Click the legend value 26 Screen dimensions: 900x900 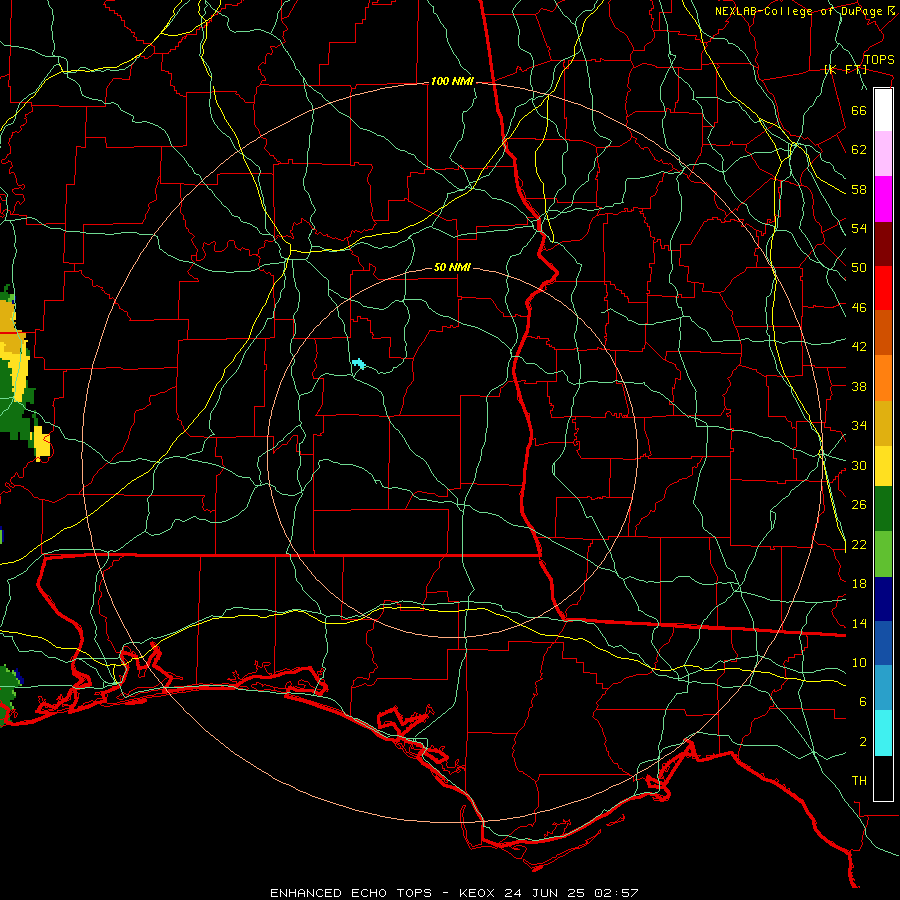coord(859,505)
